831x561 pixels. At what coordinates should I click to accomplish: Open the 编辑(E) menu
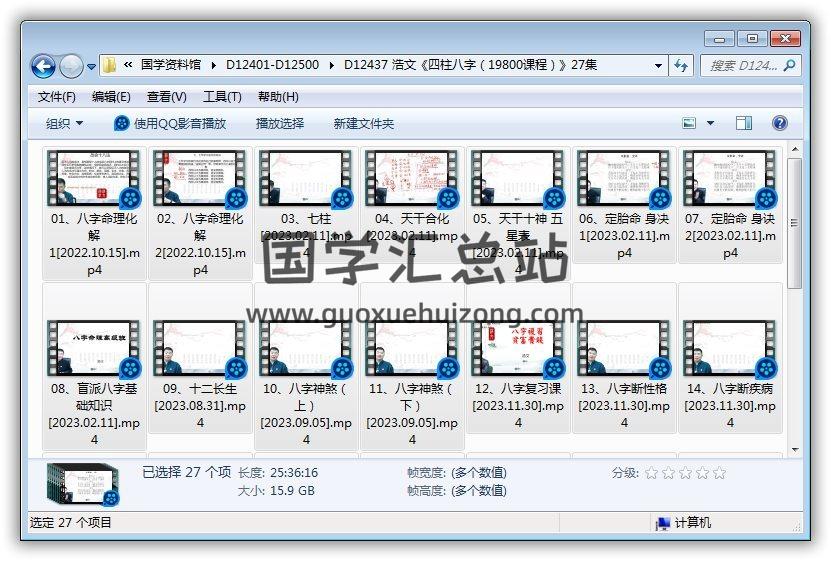coord(111,97)
